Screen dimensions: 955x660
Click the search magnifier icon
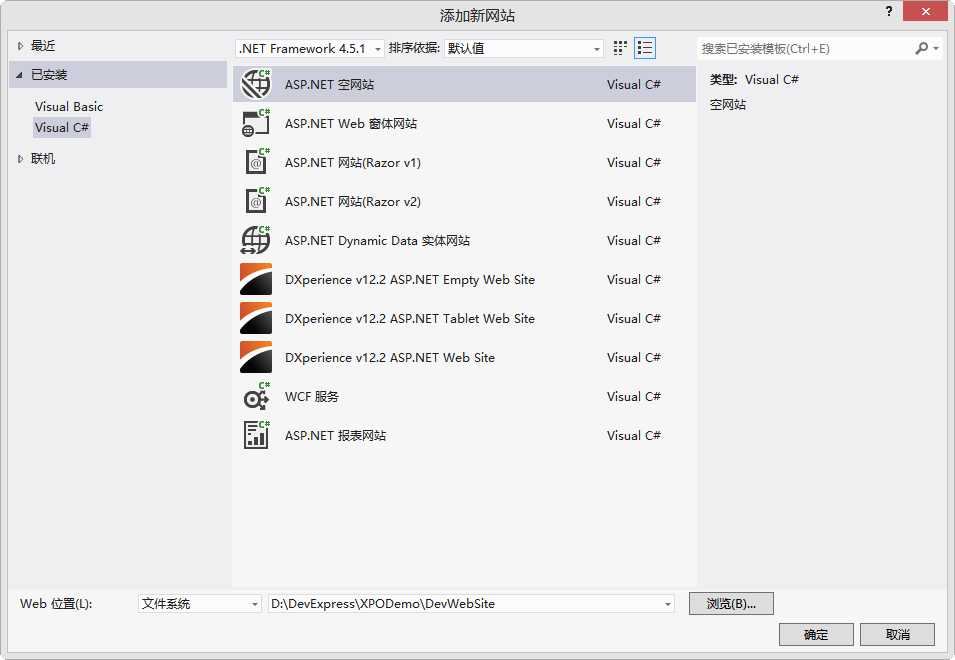[922, 48]
